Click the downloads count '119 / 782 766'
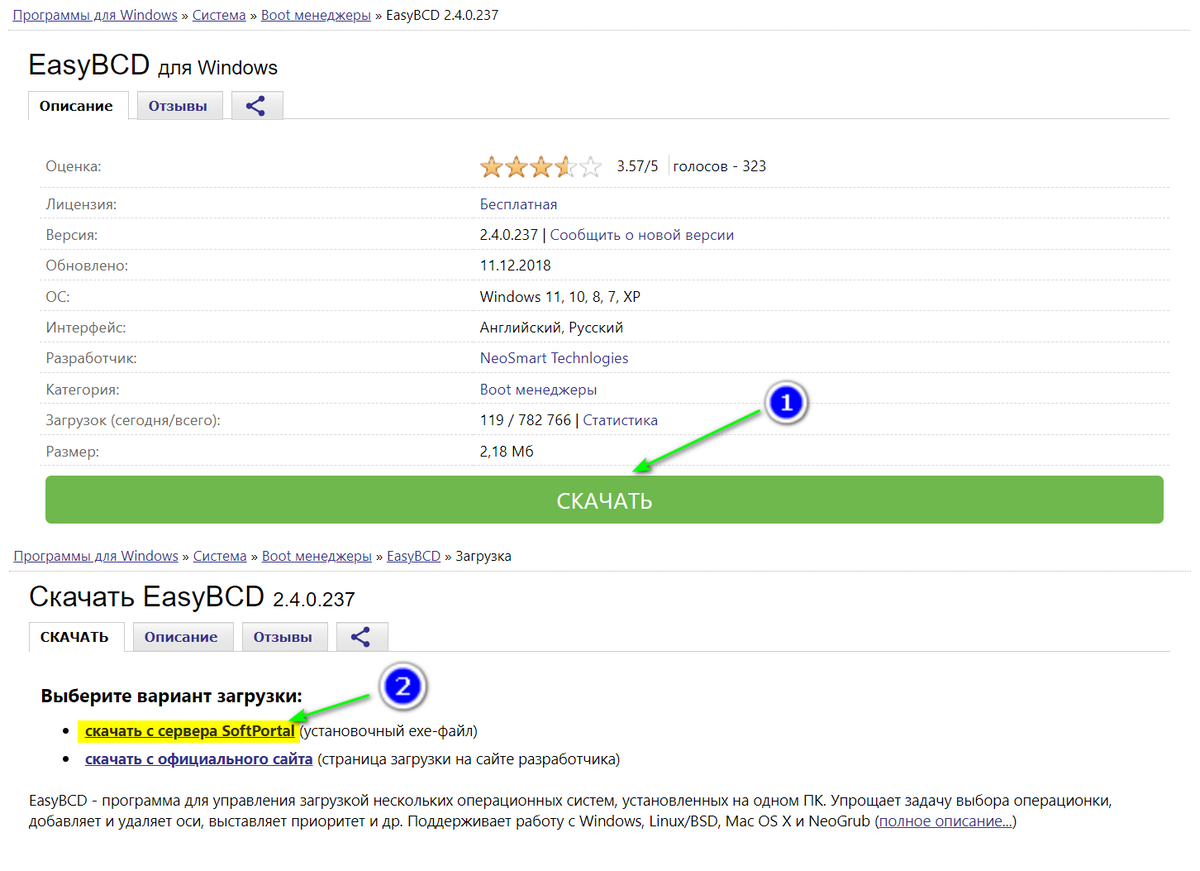Screen dimensions: 1200x871 (x=525, y=420)
